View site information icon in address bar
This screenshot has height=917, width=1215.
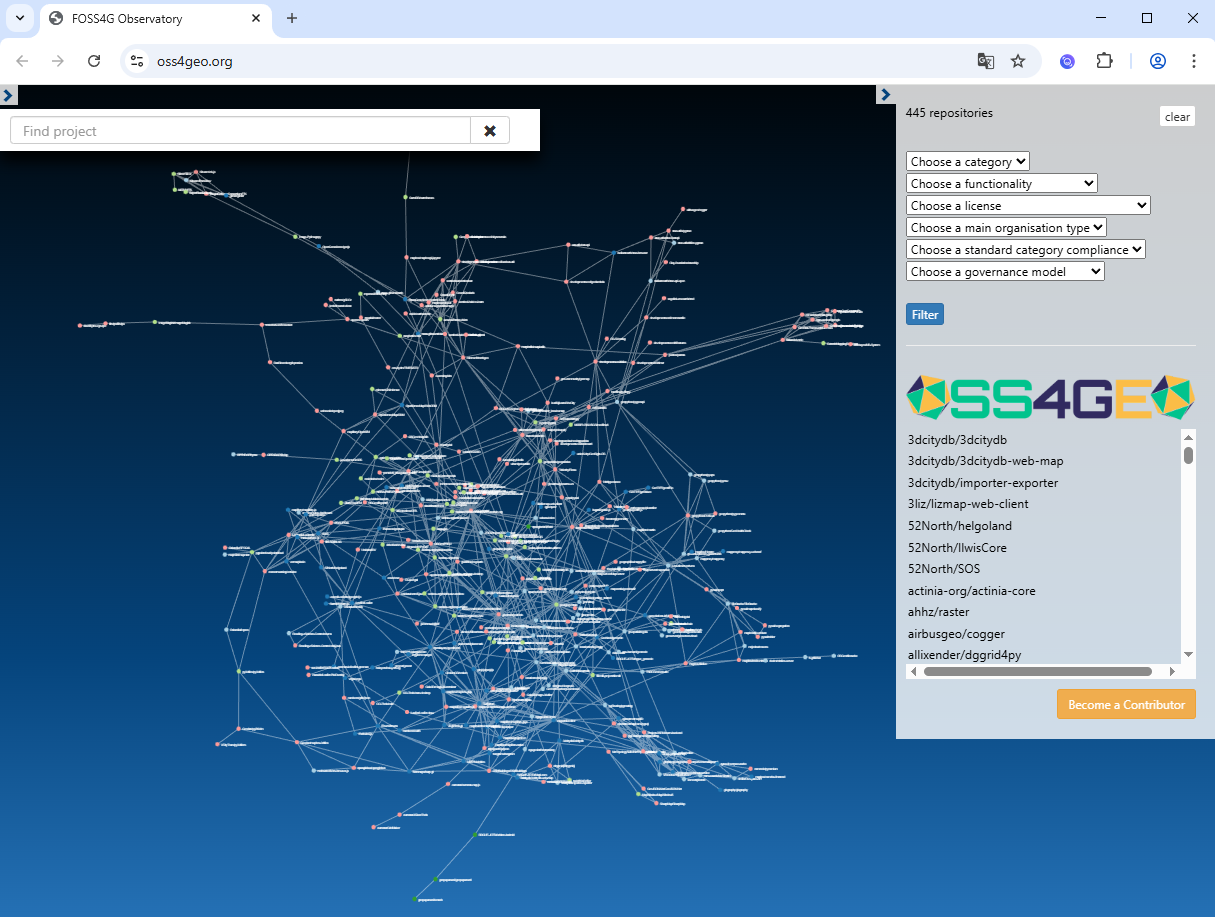click(138, 61)
